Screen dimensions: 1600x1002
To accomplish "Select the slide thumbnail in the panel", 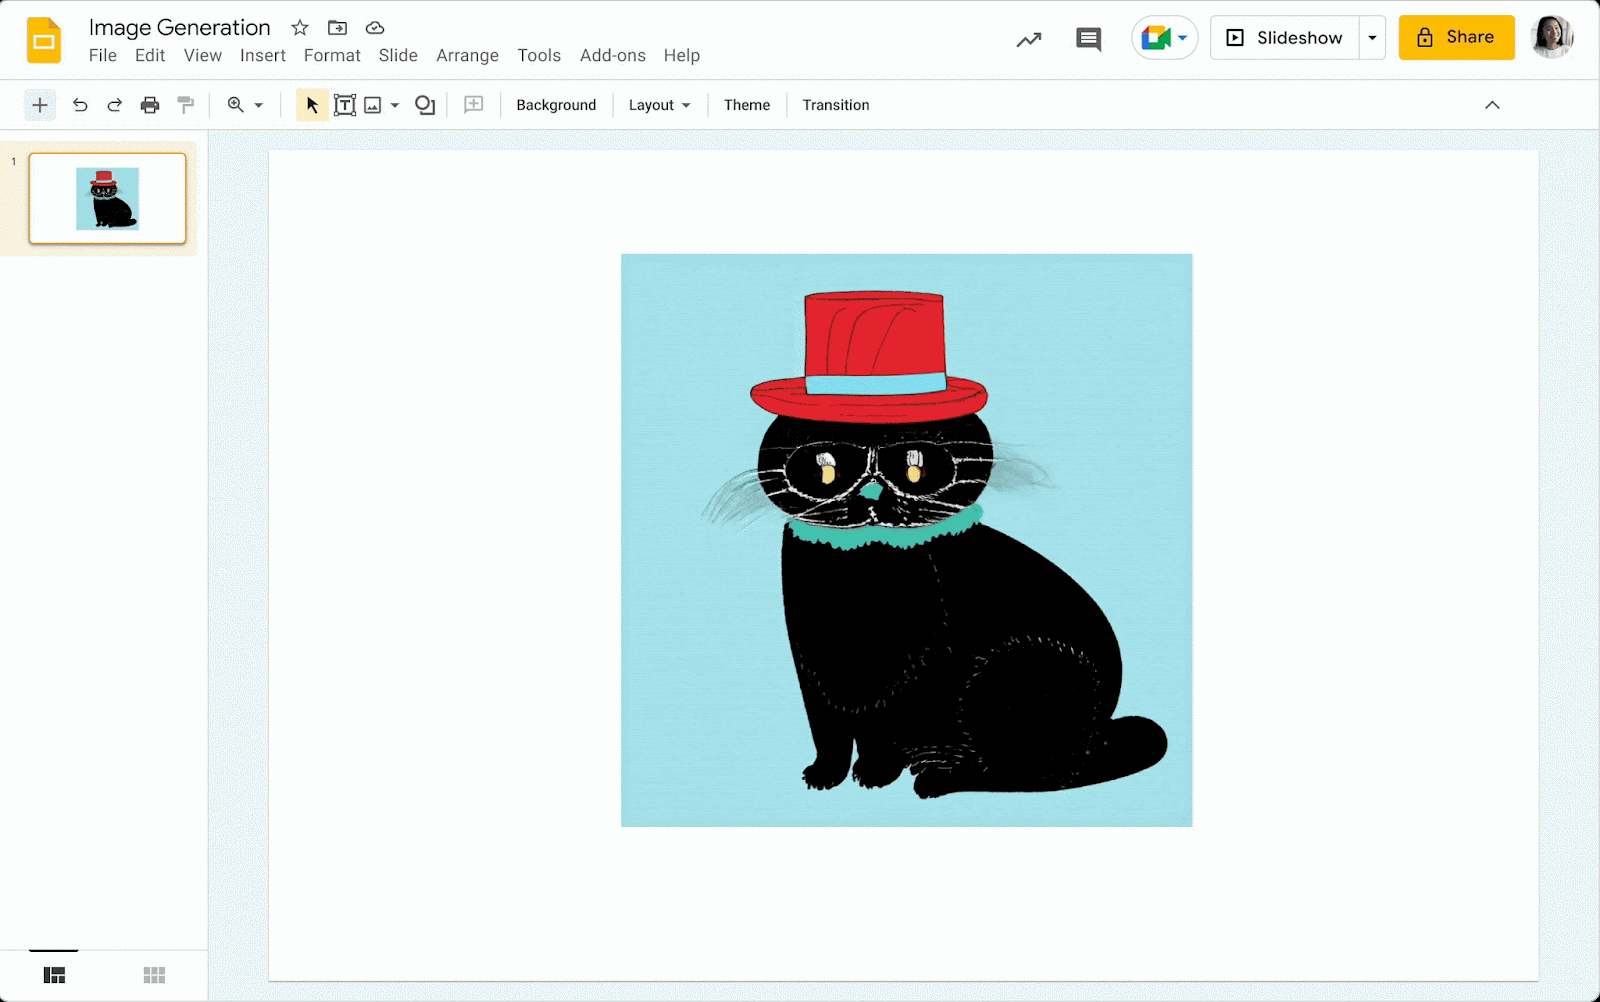I will click(x=108, y=198).
